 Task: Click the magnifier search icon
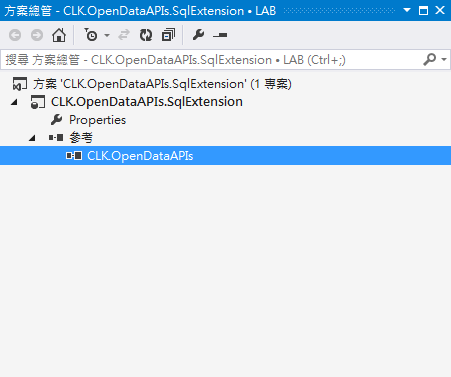point(430,60)
